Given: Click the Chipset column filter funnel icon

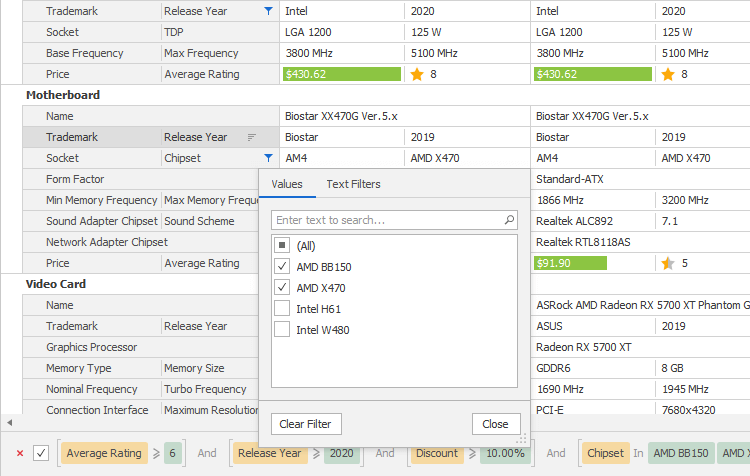Looking at the screenshot, I should click(268, 158).
